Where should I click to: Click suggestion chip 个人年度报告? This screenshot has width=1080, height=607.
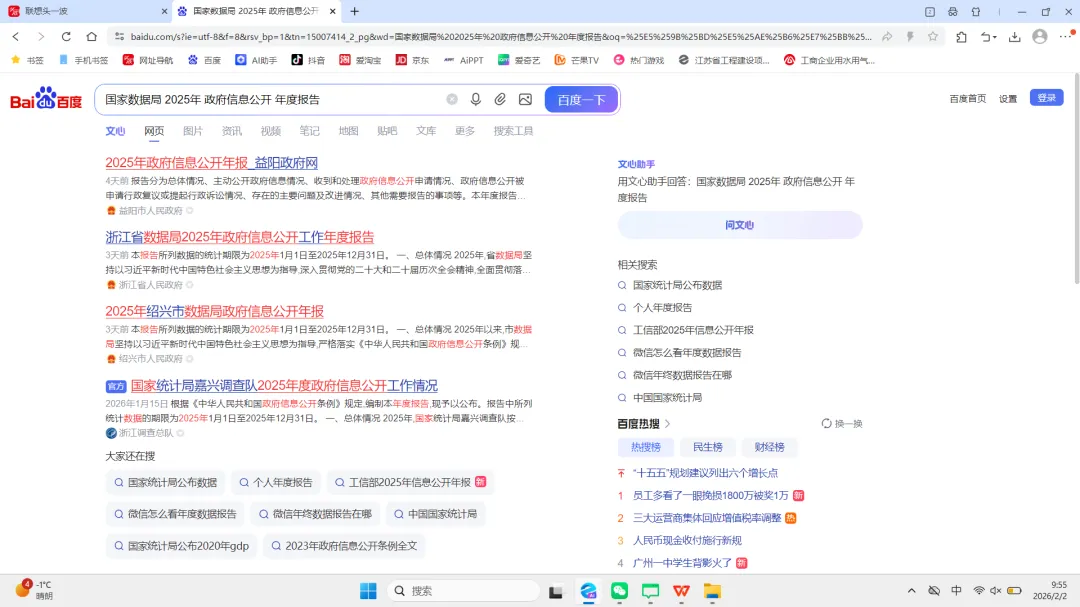tap(276, 482)
